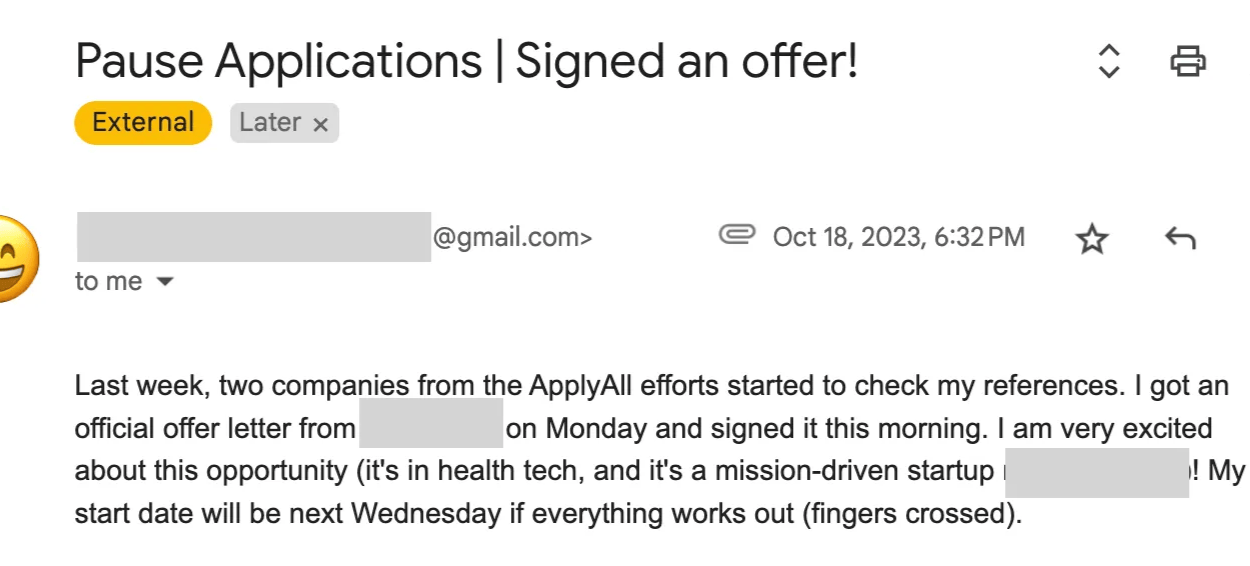This screenshot has height=566, width=1250.
Task: Open the Later label
Action: (x=270, y=123)
